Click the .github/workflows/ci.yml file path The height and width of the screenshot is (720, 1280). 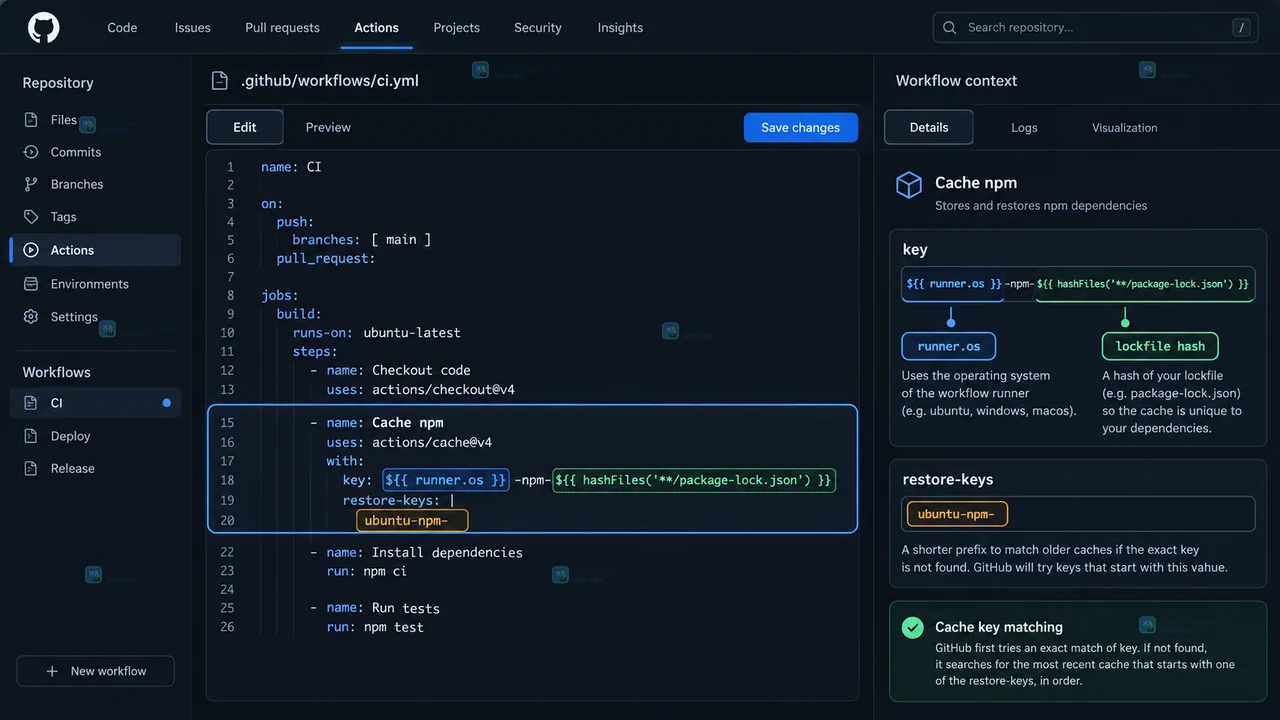pyautogui.click(x=330, y=81)
